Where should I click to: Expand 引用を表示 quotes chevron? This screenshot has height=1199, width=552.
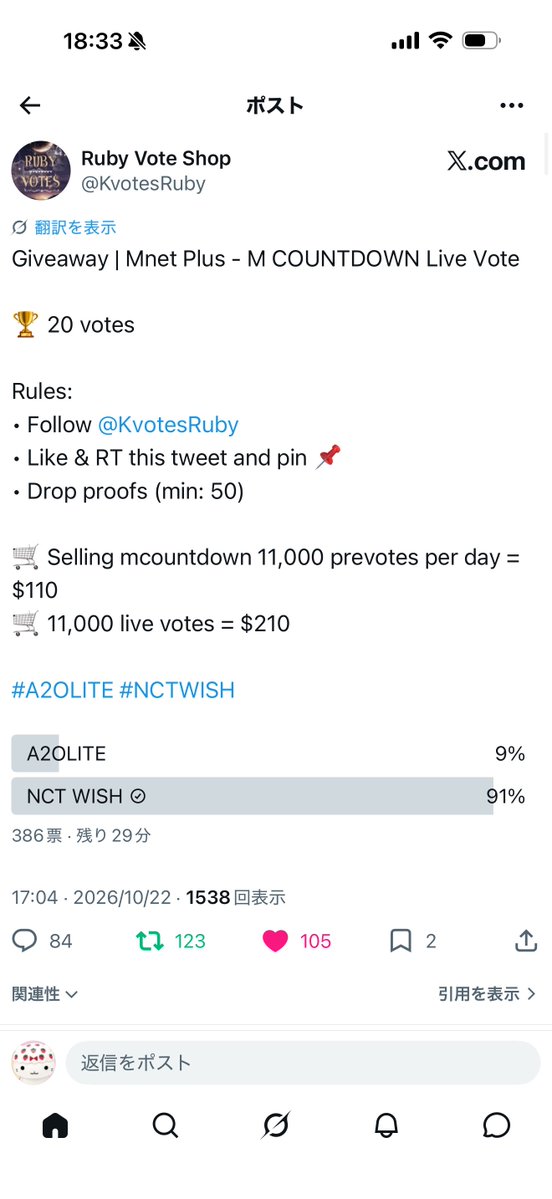(x=488, y=994)
